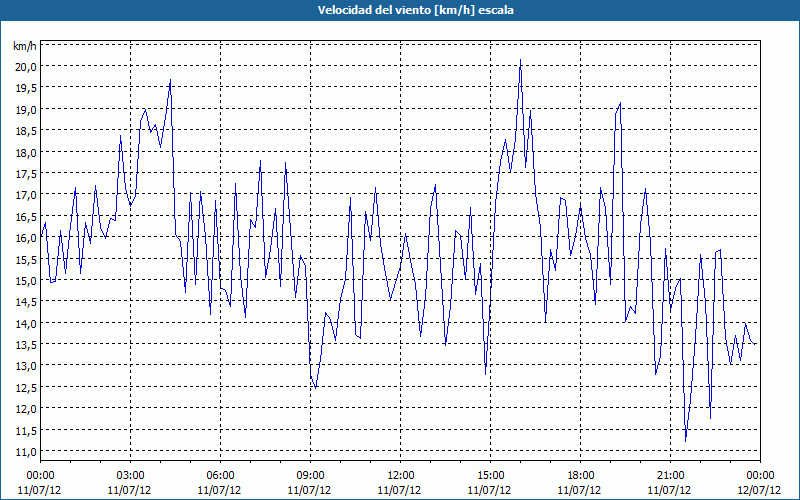Click the "18:00" time axis label
Image resolution: width=800 pixels, height=500 pixels.
(x=580, y=476)
